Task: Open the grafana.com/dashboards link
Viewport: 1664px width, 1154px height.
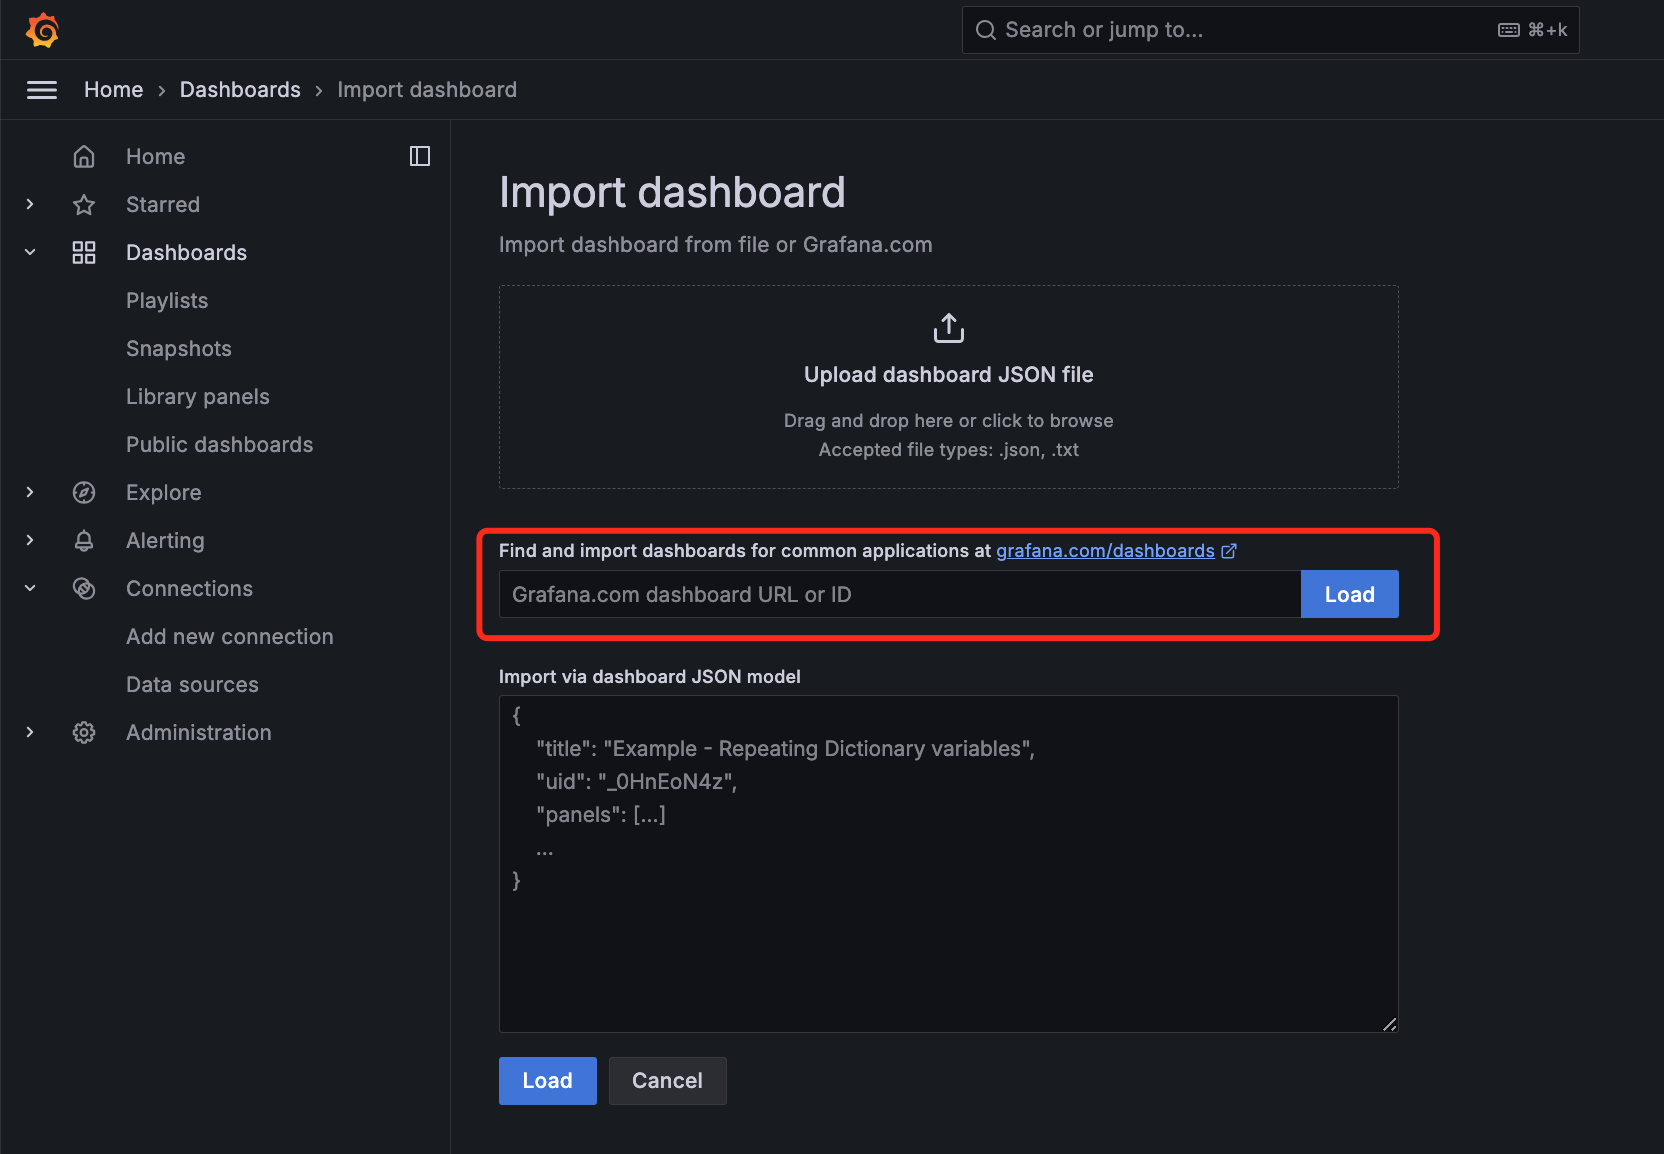Action: coord(1105,551)
